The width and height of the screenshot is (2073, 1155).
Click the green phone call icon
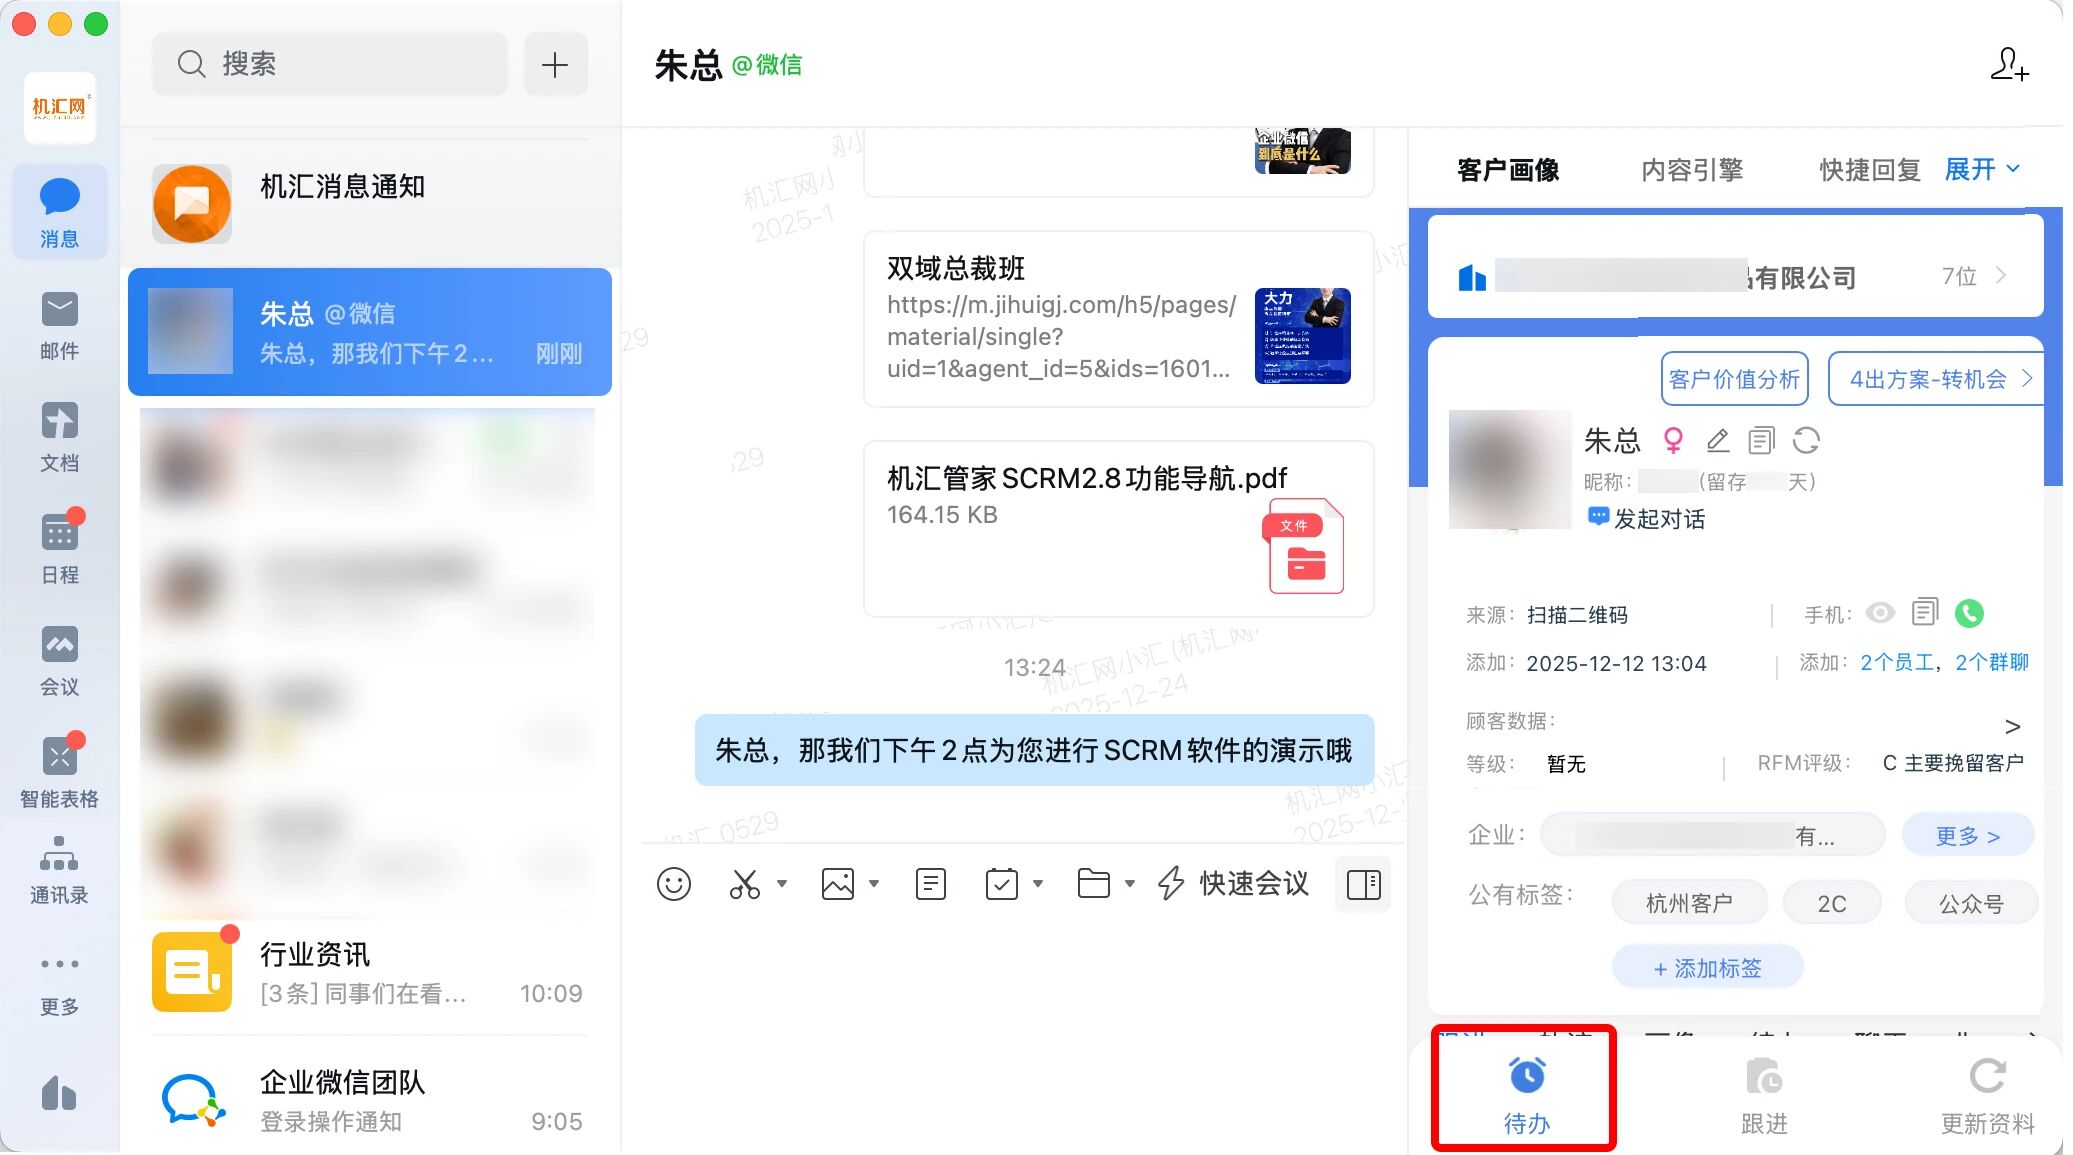(x=1969, y=613)
